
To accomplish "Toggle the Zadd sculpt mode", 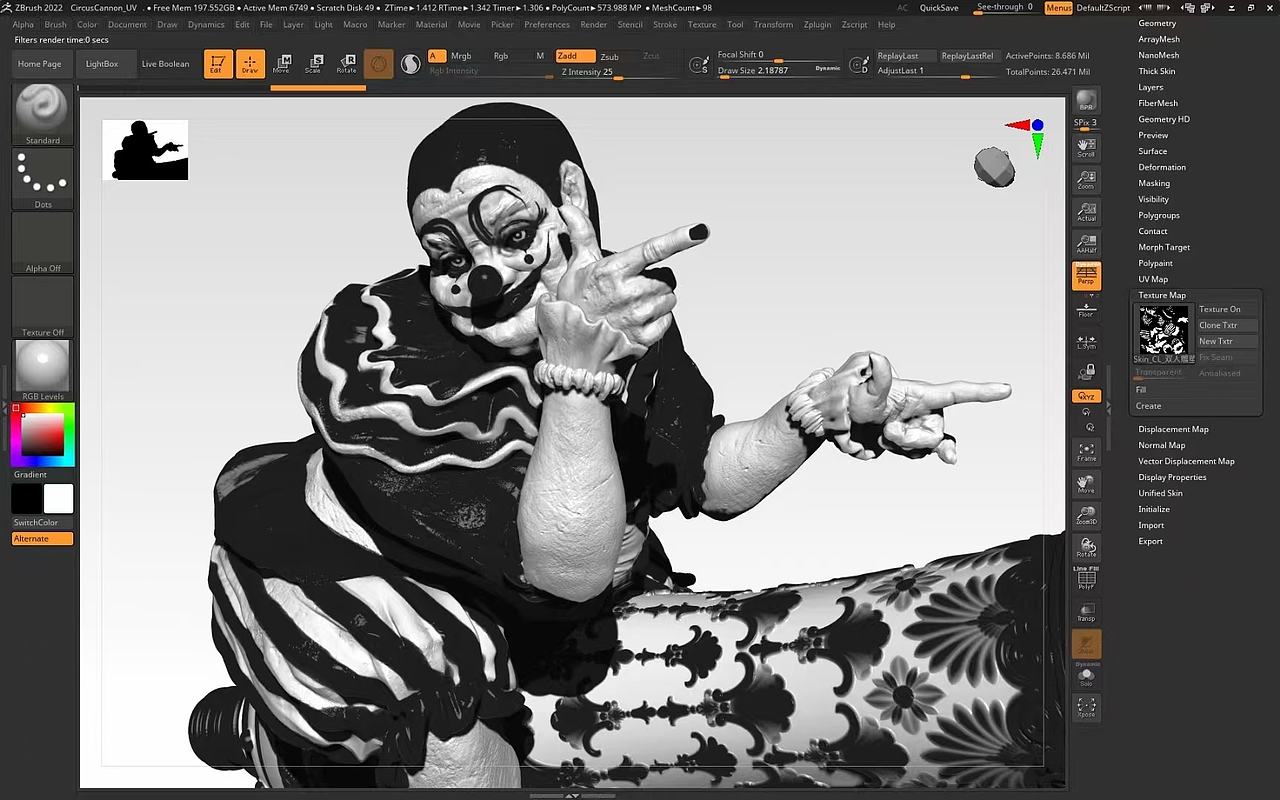I will pyautogui.click(x=575, y=56).
